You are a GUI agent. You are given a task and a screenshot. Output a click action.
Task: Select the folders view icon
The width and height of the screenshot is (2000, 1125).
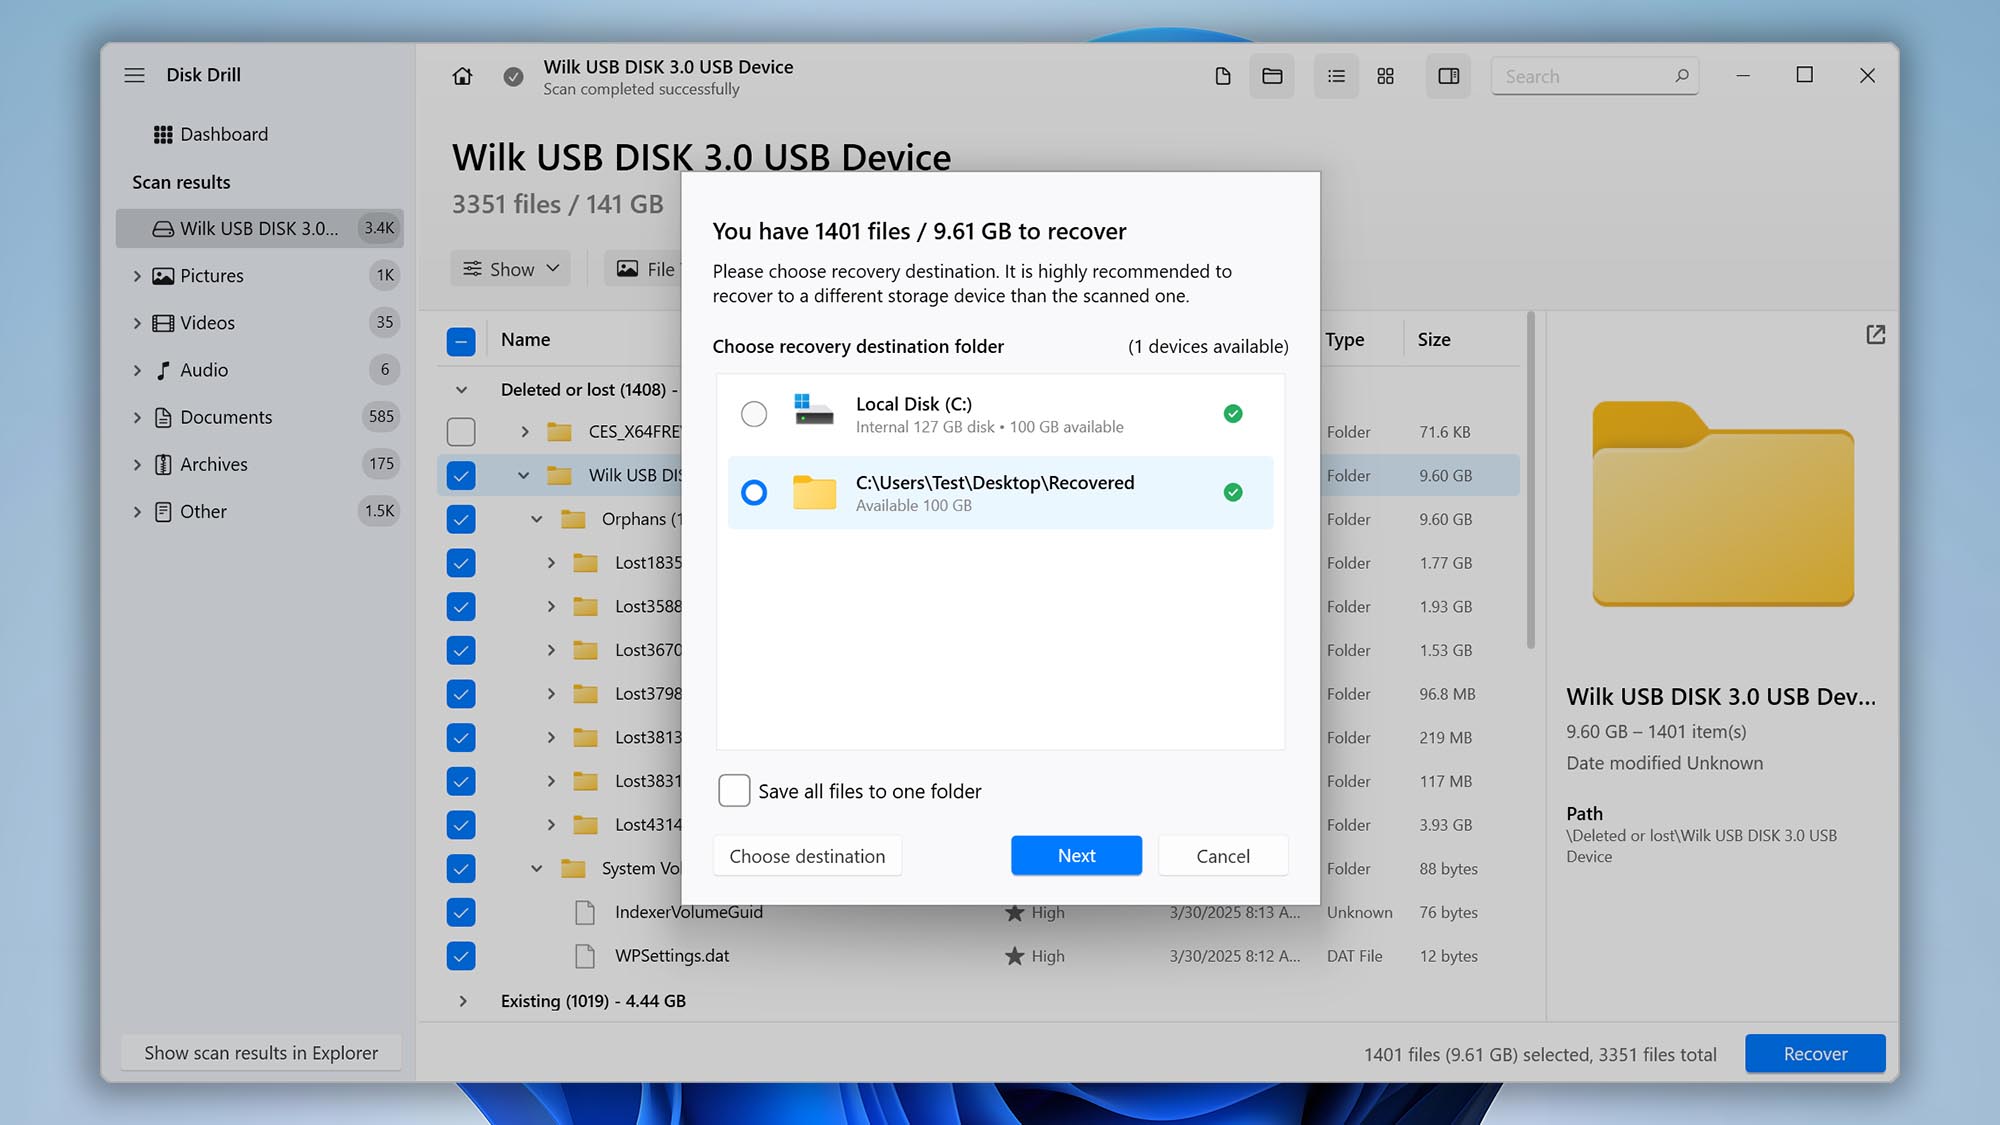pos(1272,75)
